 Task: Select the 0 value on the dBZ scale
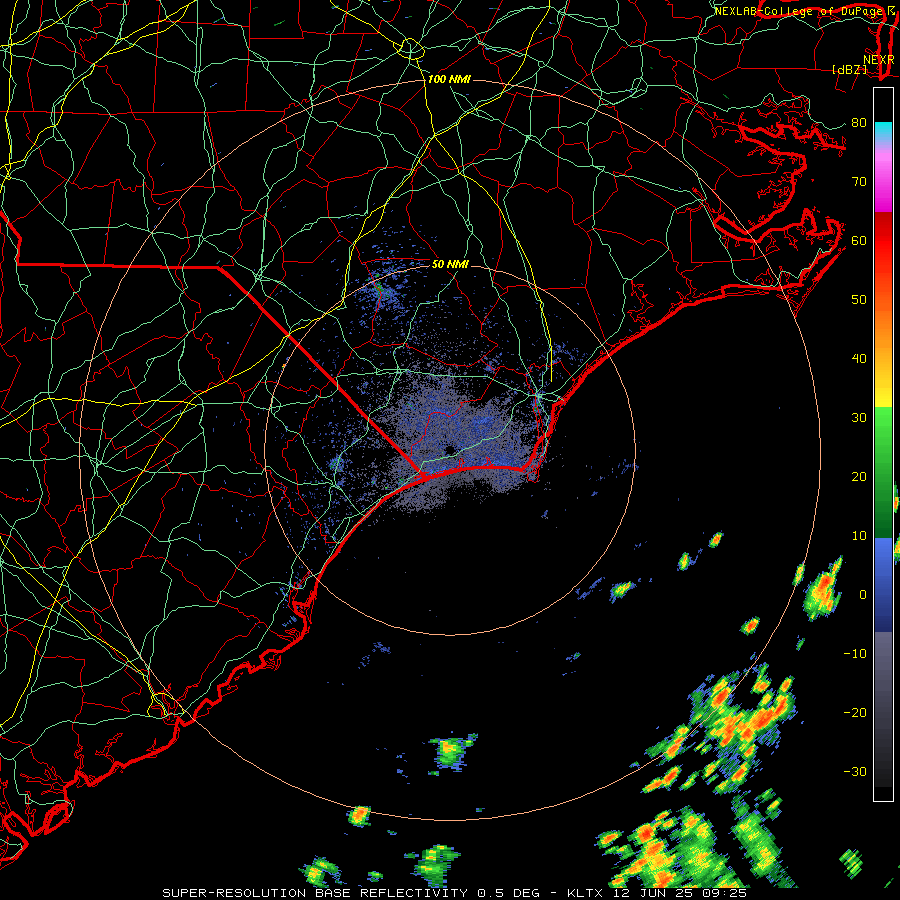[863, 595]
